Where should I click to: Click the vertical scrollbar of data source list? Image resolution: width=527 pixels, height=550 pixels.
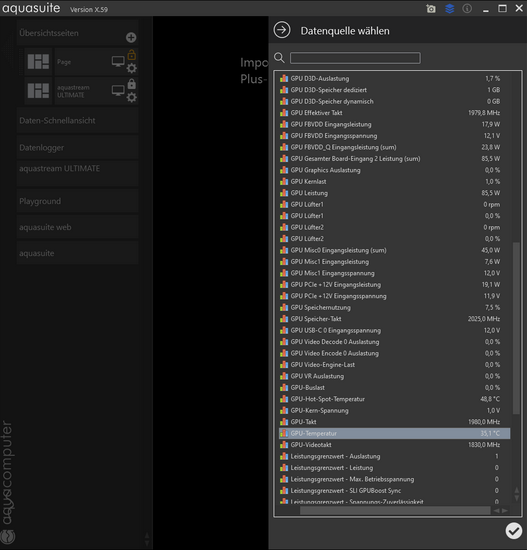coord(516,328)
